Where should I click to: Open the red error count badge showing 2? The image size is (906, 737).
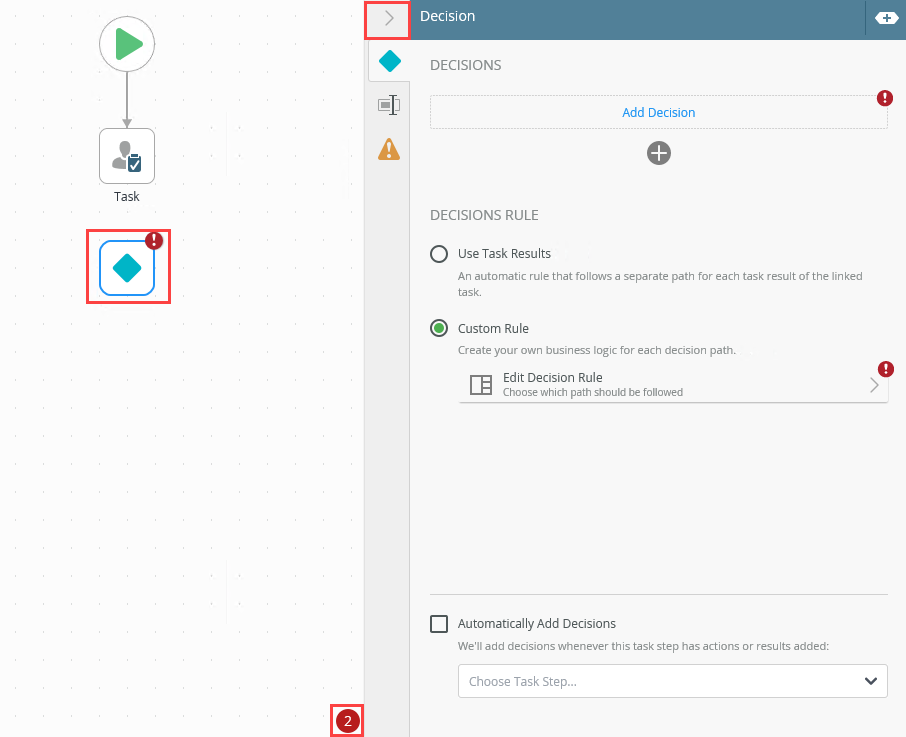pyautogui.click(x=348, y=721)
